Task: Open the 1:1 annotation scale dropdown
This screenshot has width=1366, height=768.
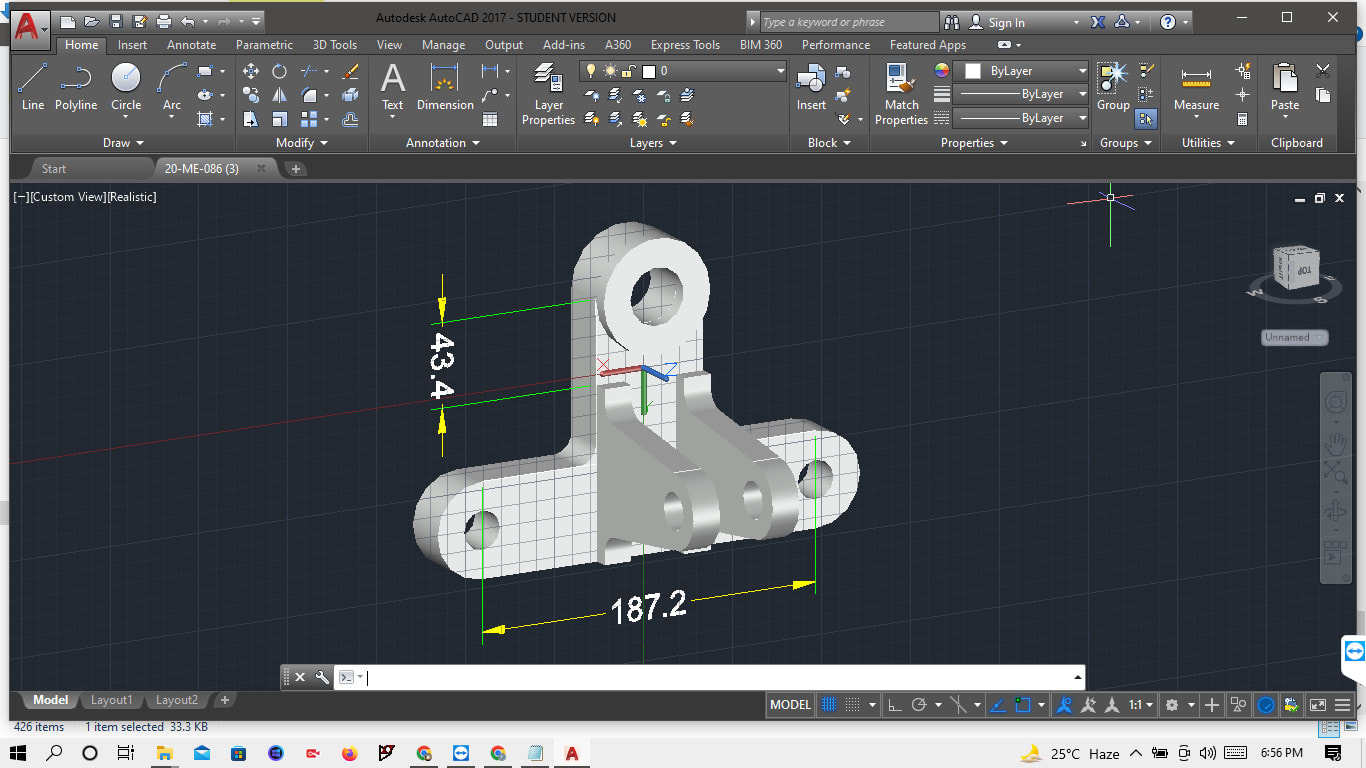Action: point(1138,704)
